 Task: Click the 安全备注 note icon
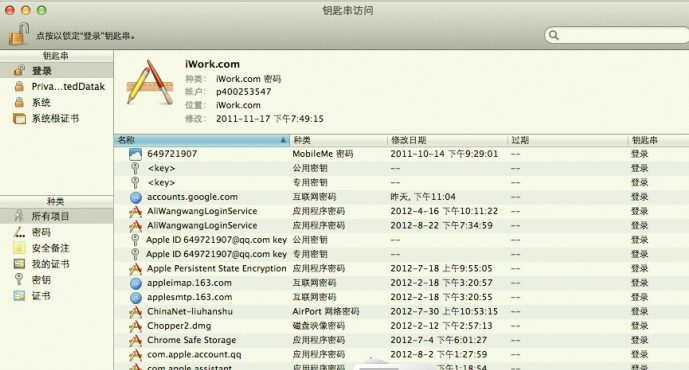[19, 248]
